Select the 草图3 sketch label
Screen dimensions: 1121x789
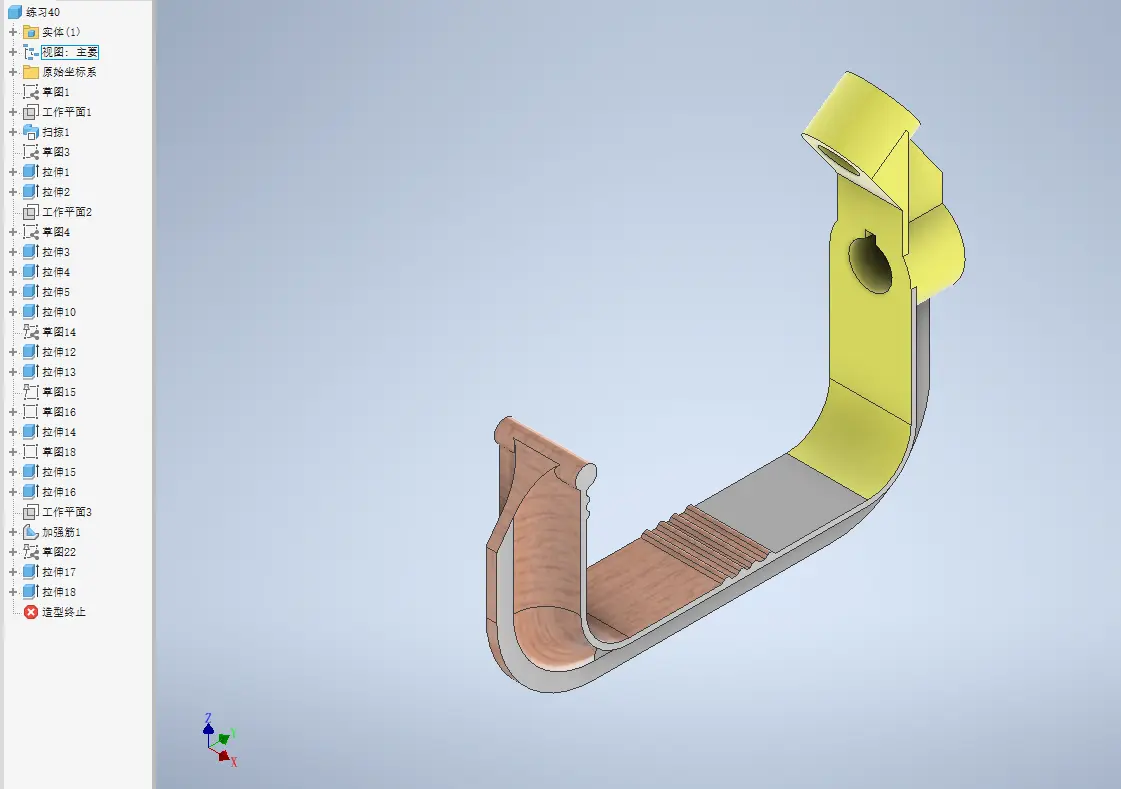(56, 152)
